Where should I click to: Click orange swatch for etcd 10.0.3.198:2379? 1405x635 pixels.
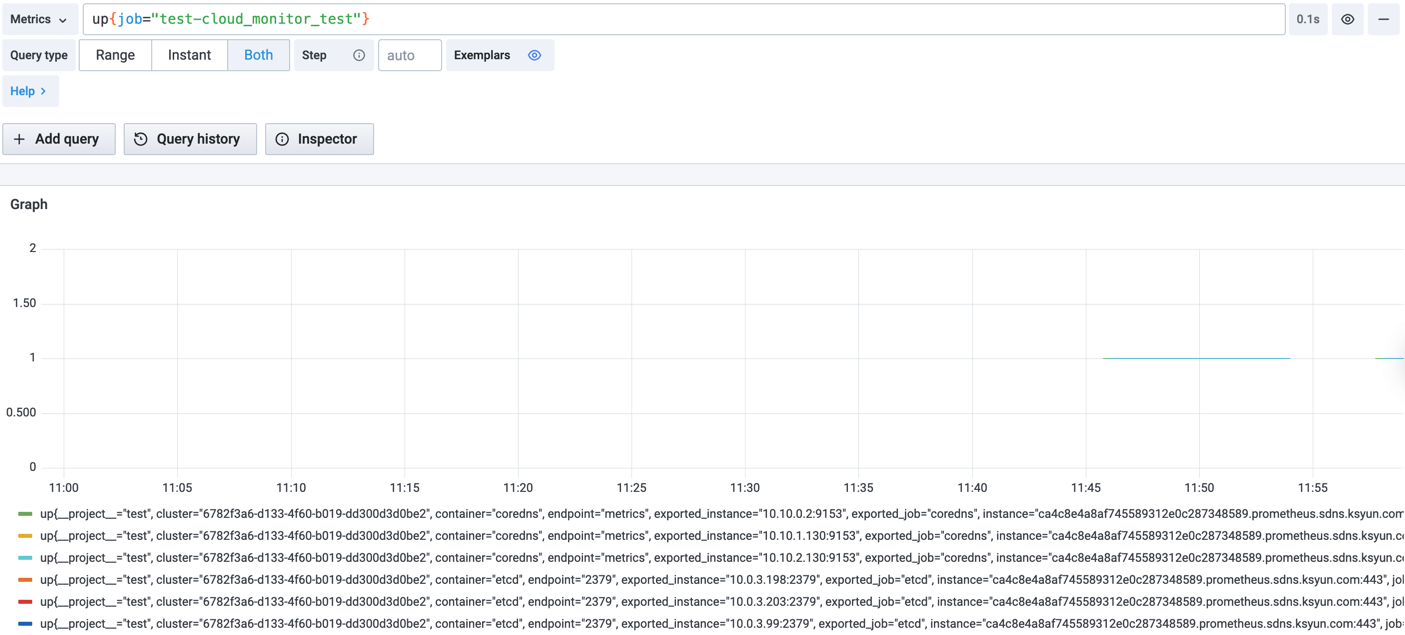tap(25, 580)
